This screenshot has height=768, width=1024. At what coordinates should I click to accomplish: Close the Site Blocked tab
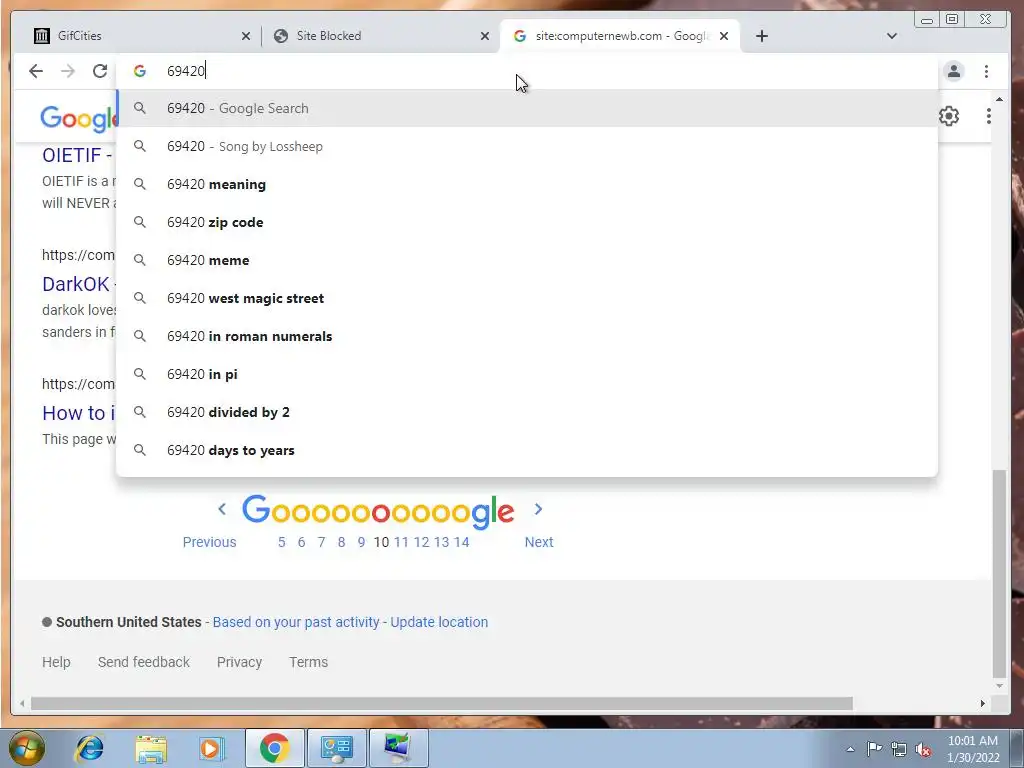tap(485, 36)
